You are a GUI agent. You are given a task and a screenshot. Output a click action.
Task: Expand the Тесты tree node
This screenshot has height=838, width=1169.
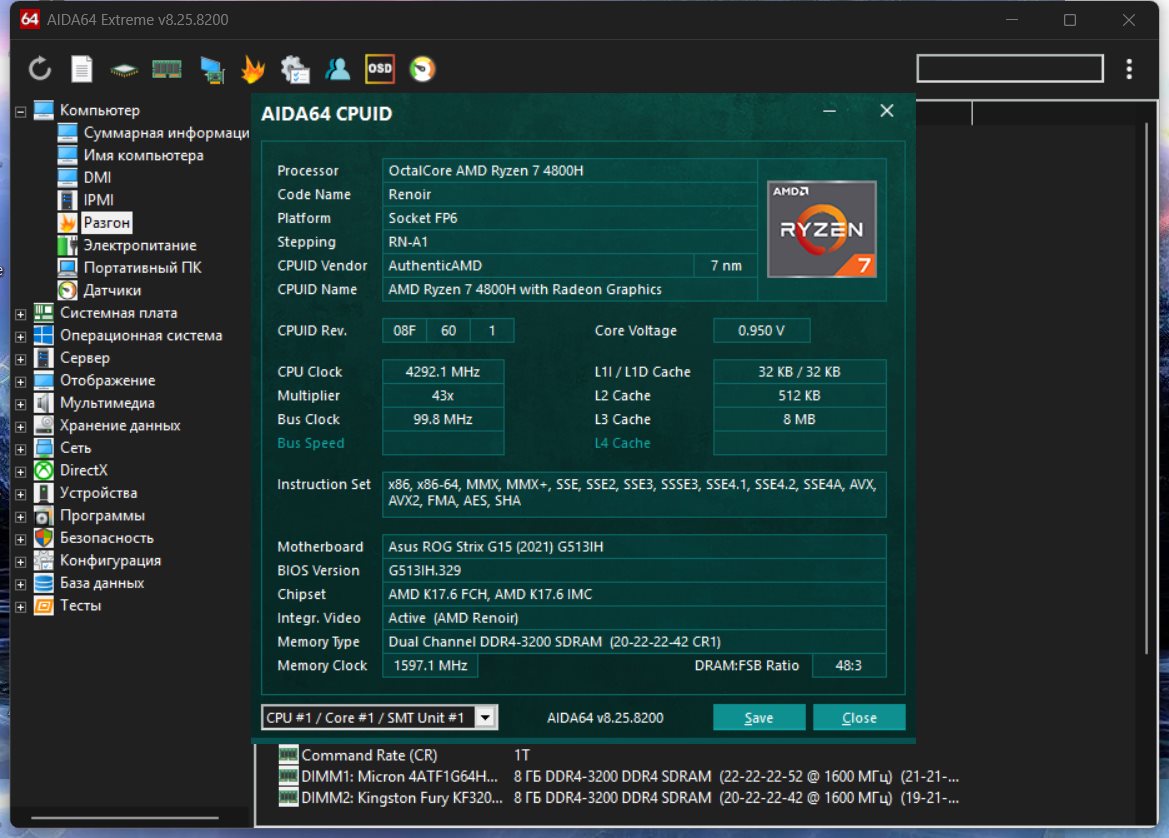(x=20, y=606)
